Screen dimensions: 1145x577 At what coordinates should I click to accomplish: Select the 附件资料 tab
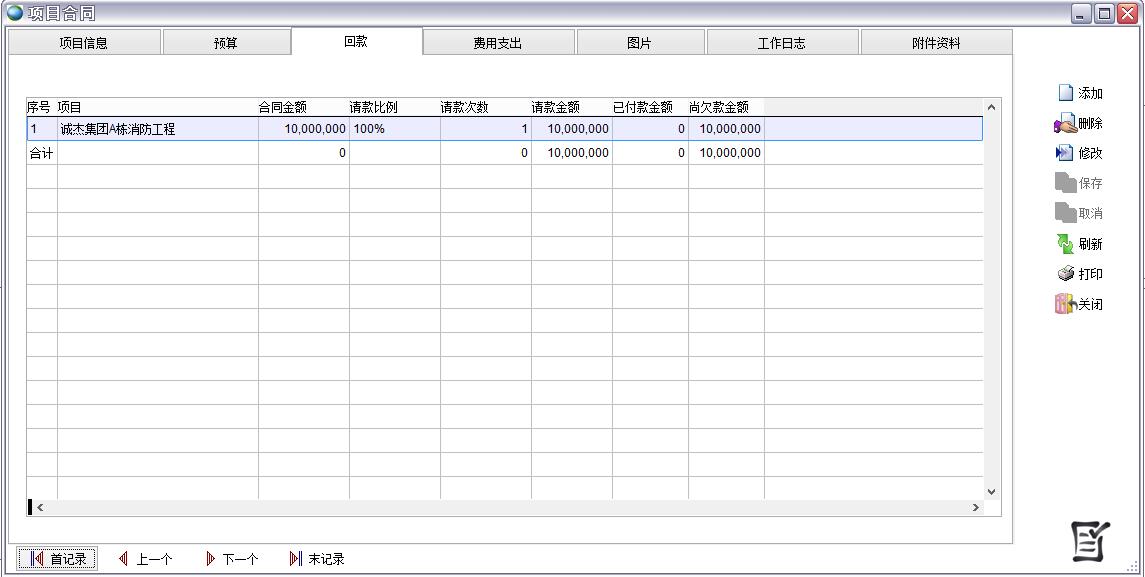(x=936, y=43)
